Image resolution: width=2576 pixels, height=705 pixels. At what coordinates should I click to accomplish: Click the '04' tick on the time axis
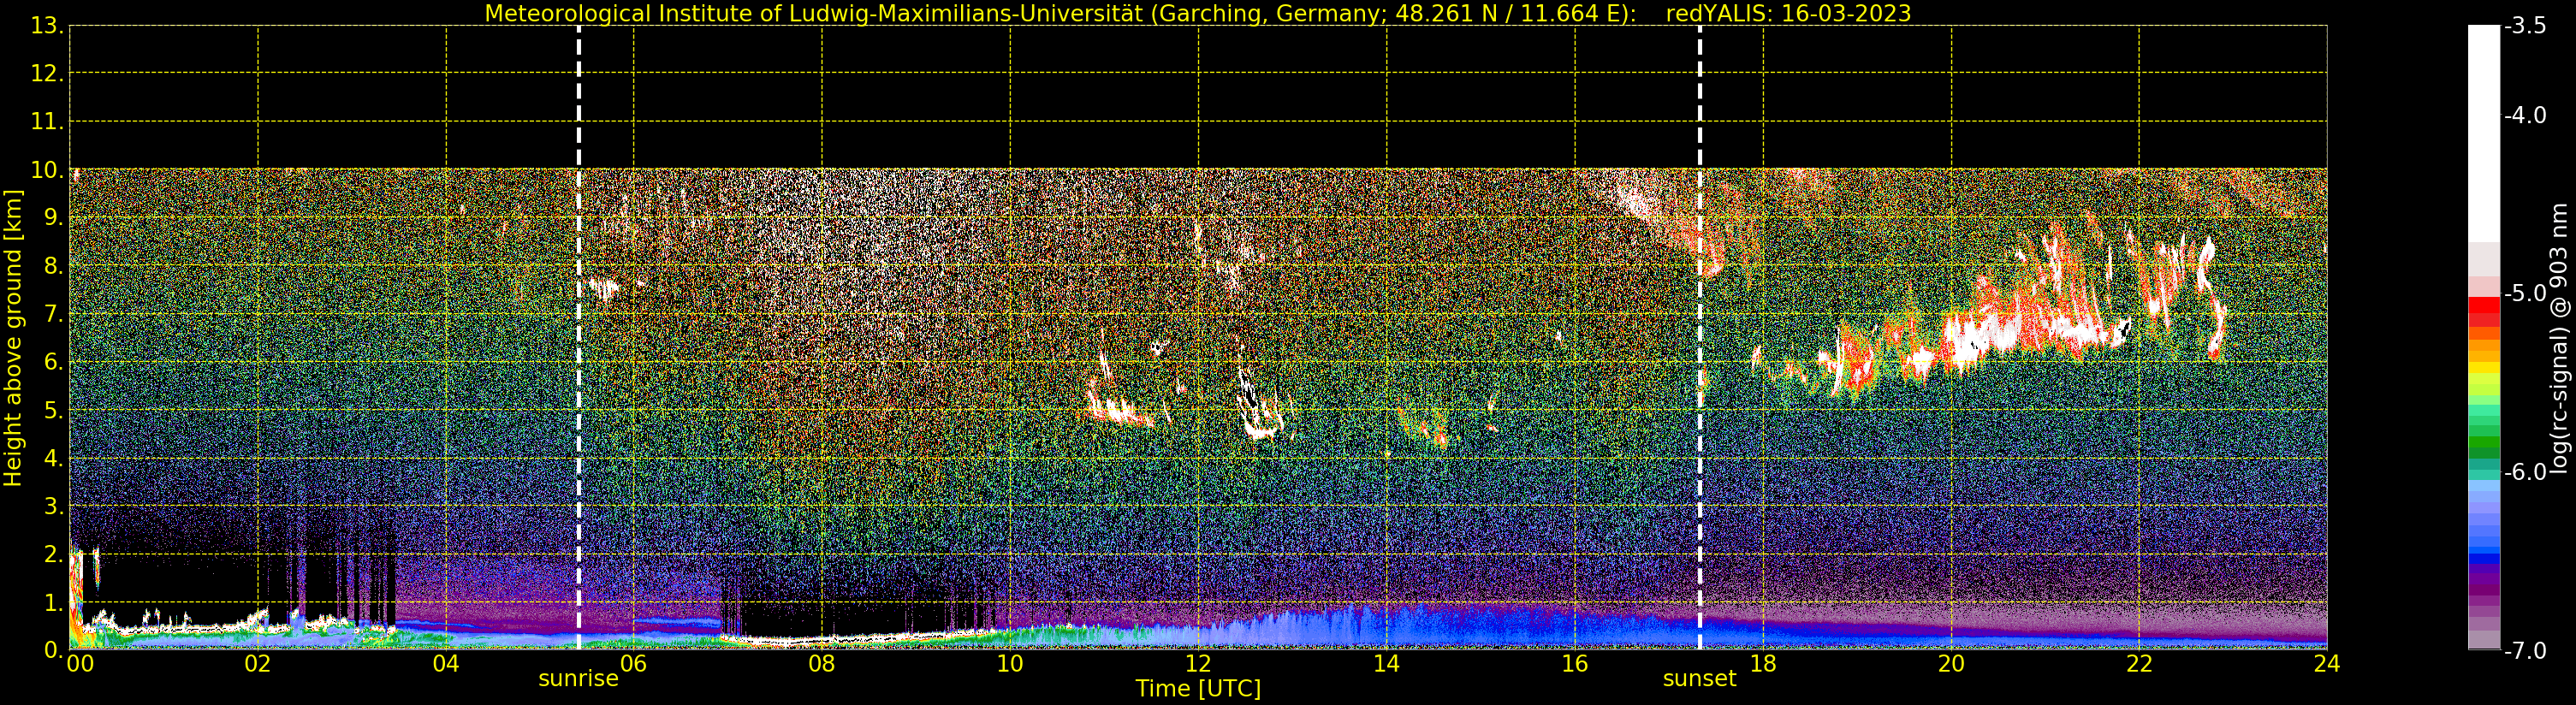(445, 664)
